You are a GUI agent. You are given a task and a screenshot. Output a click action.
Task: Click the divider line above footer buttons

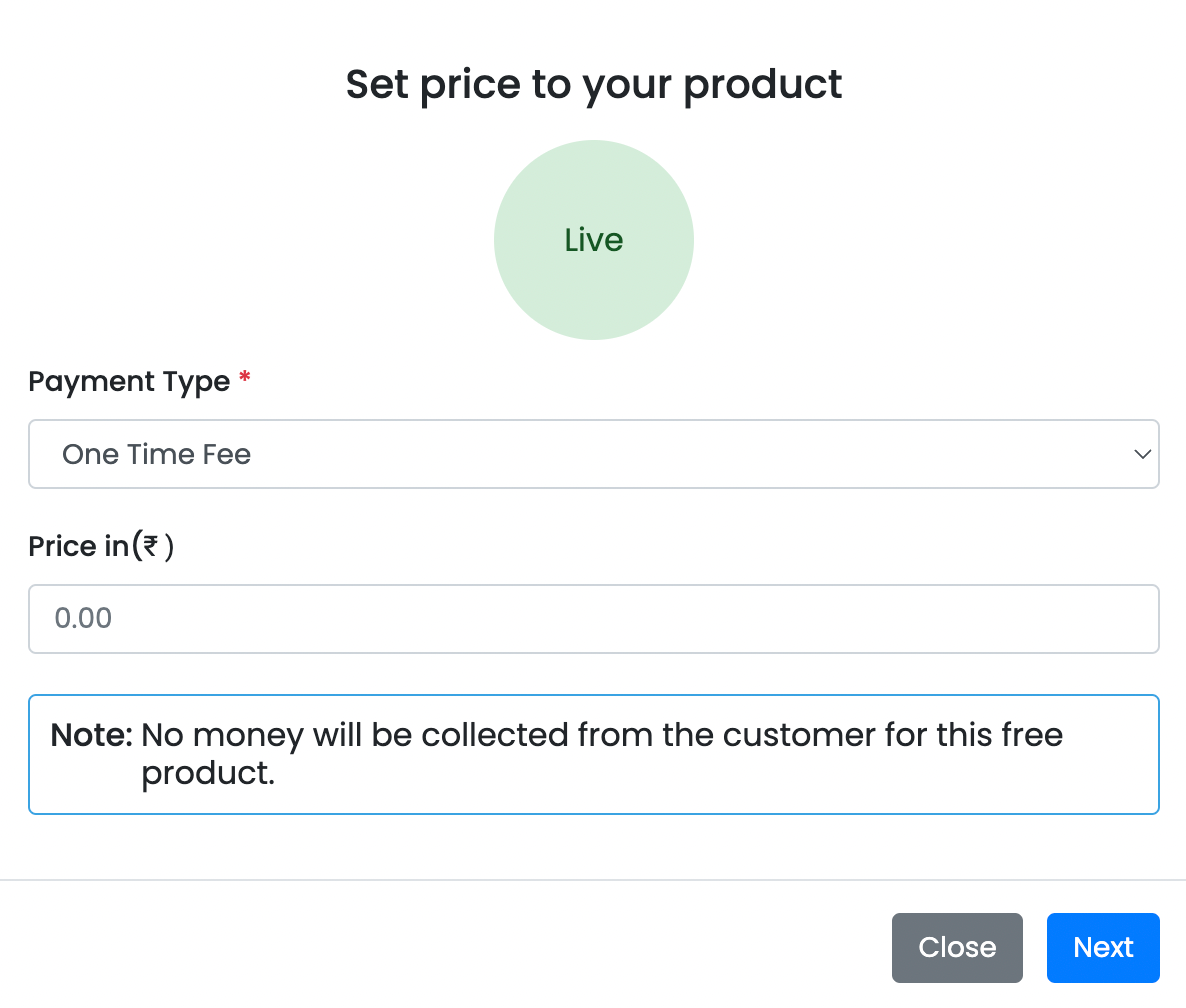click(593, 880)
